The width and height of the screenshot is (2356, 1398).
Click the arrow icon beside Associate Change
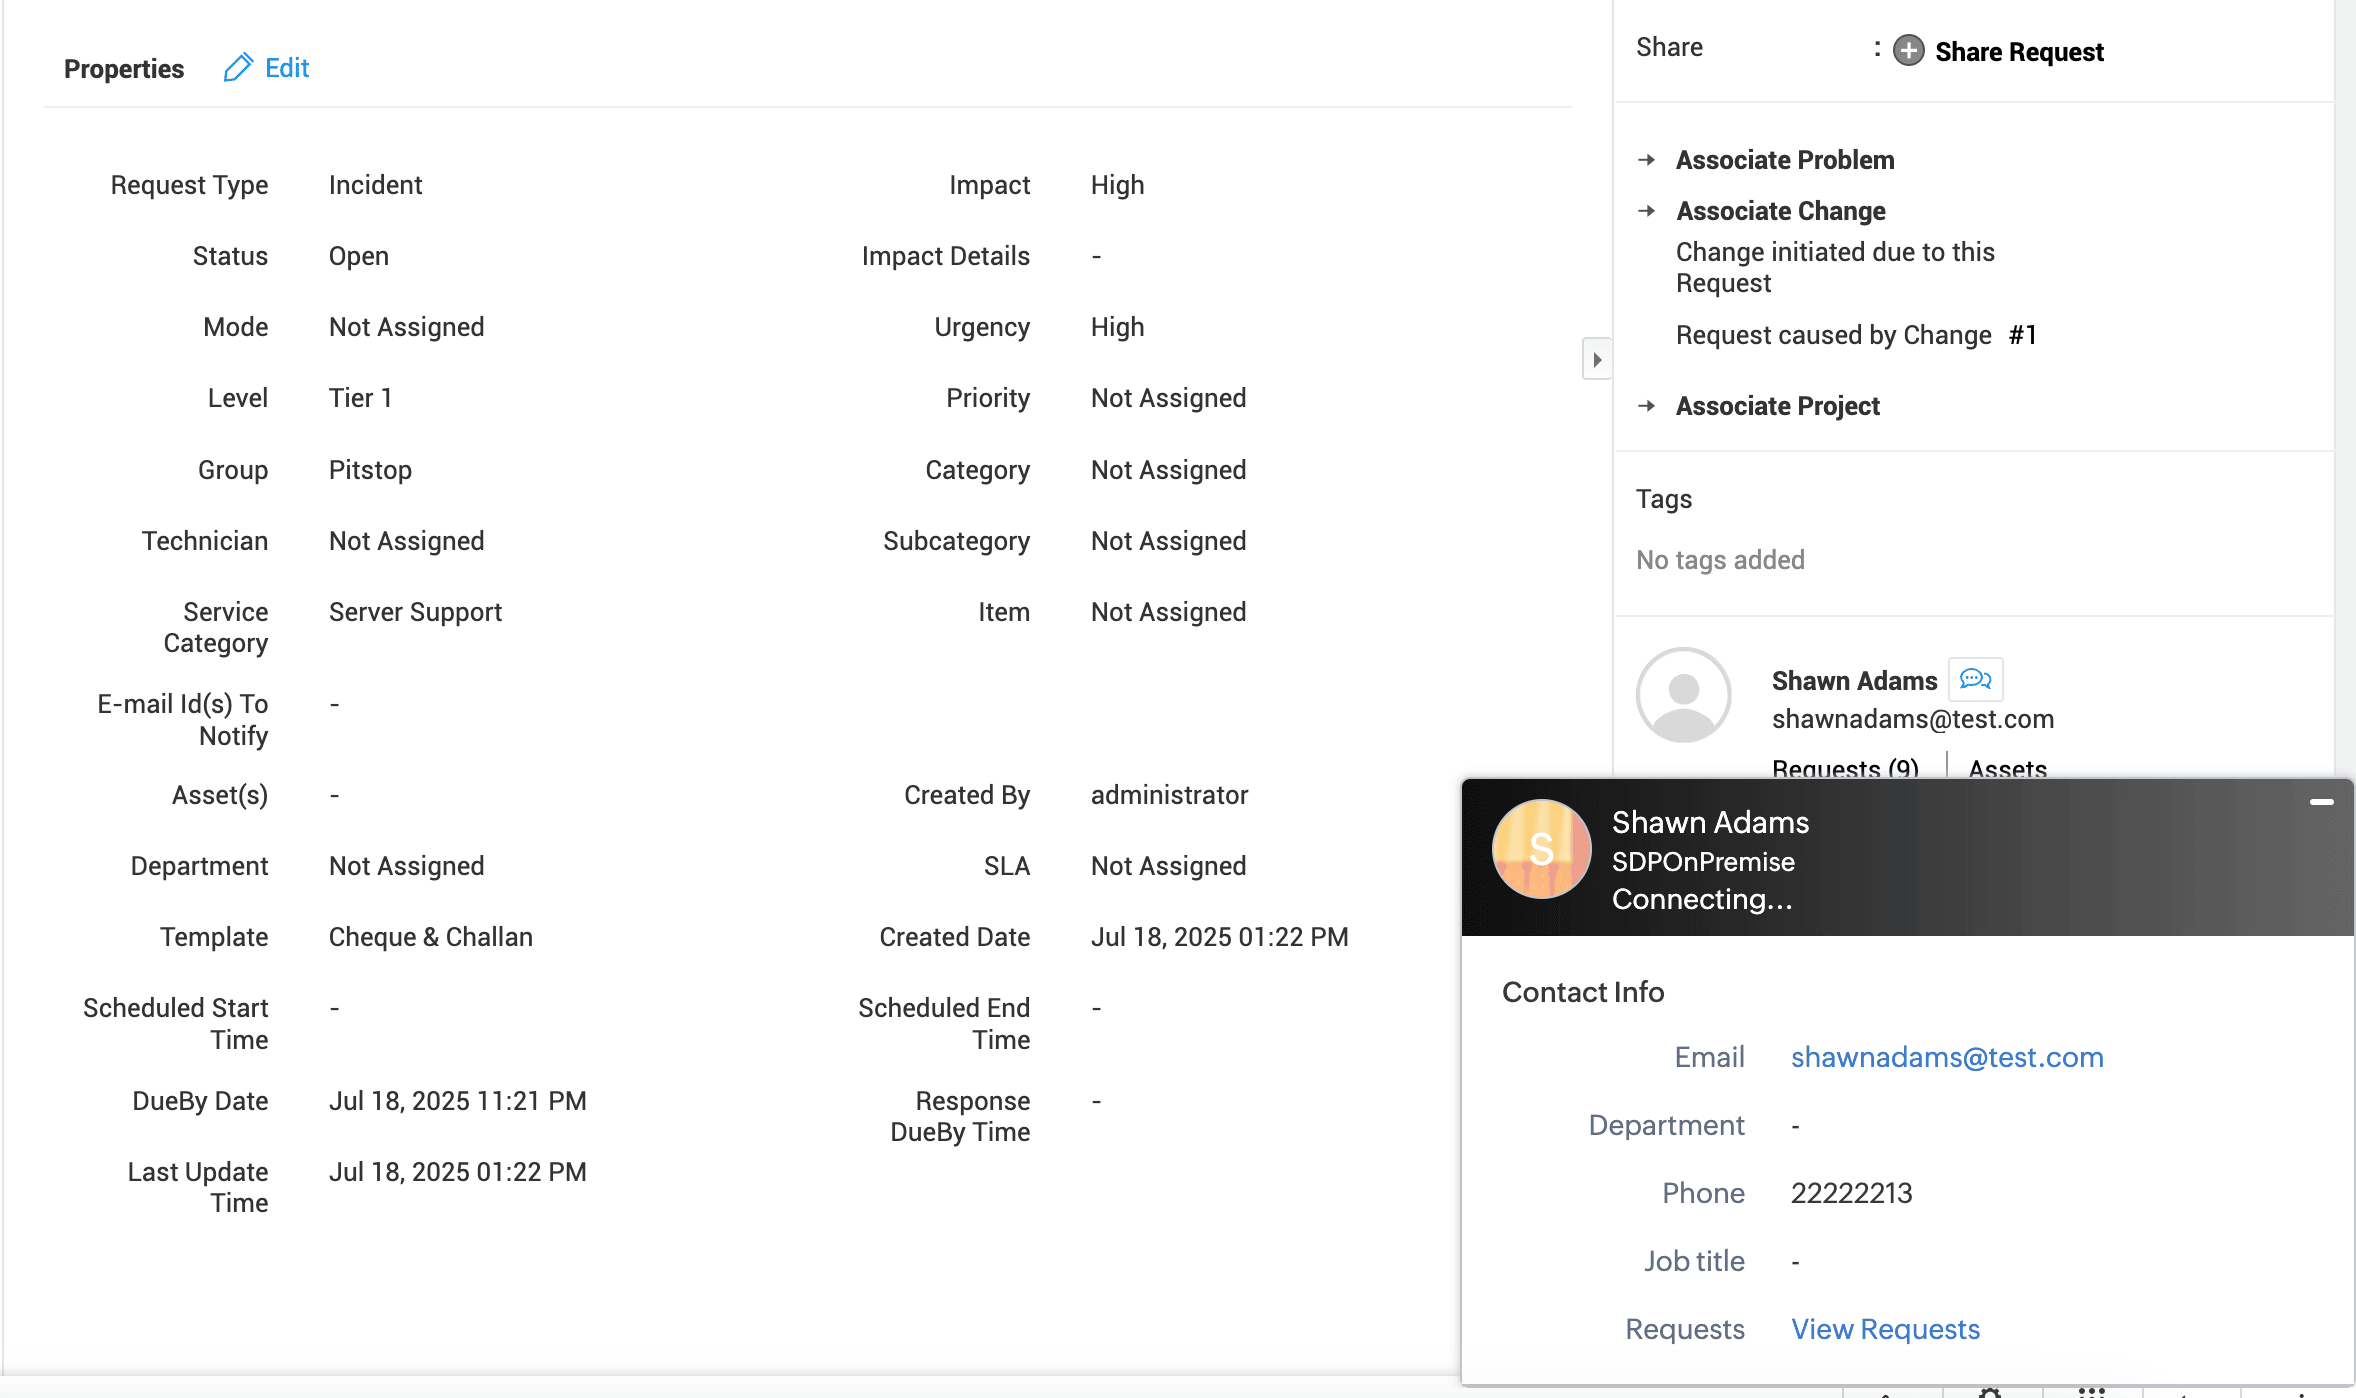(x=1647, y=211)
